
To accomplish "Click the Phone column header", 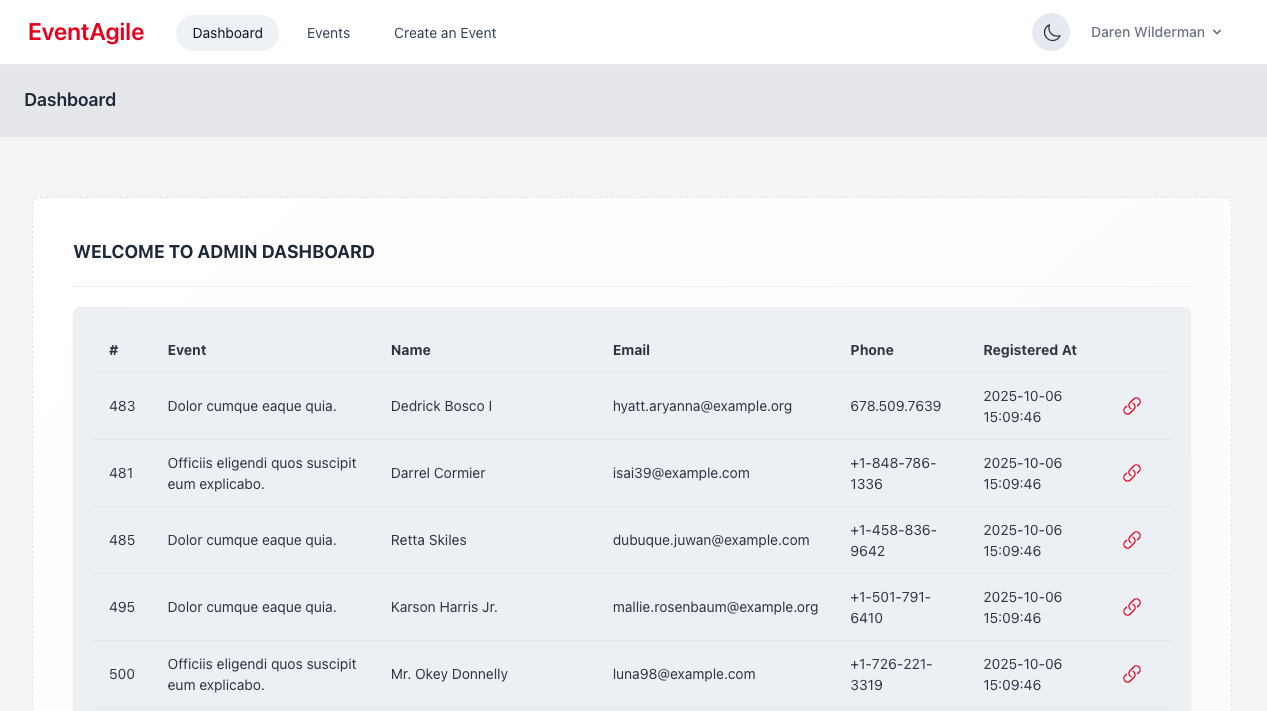I will [871, 350].
